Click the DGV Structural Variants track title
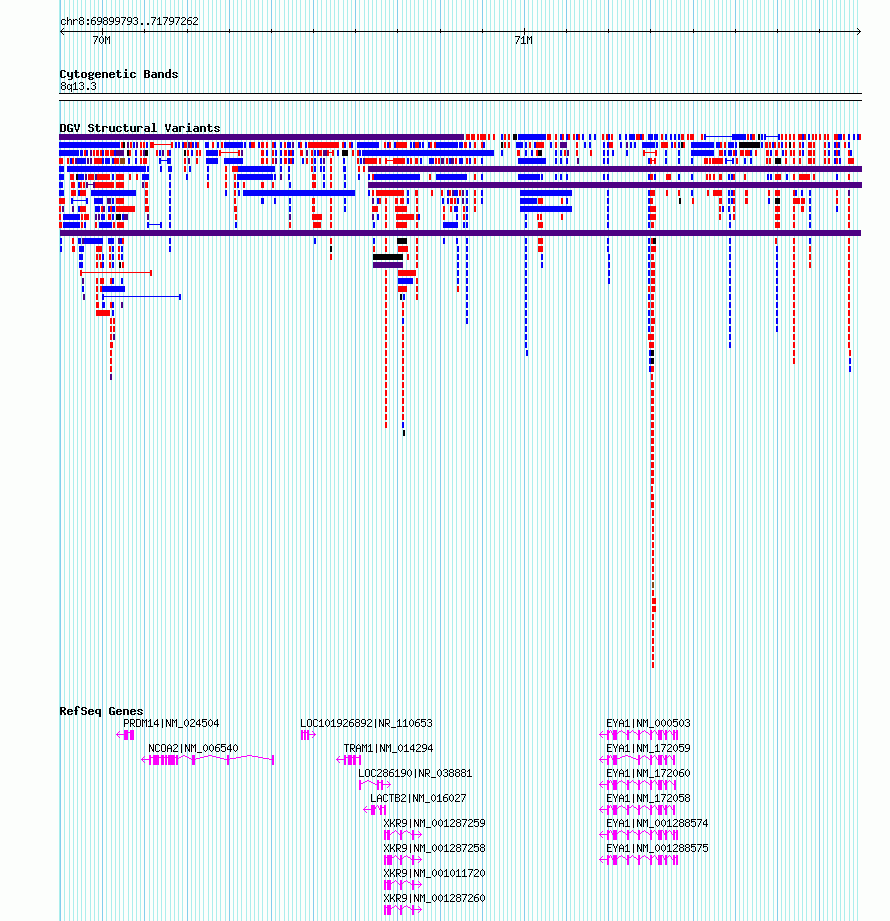Viewport: 890px width, 921px height. pos(140,128)
